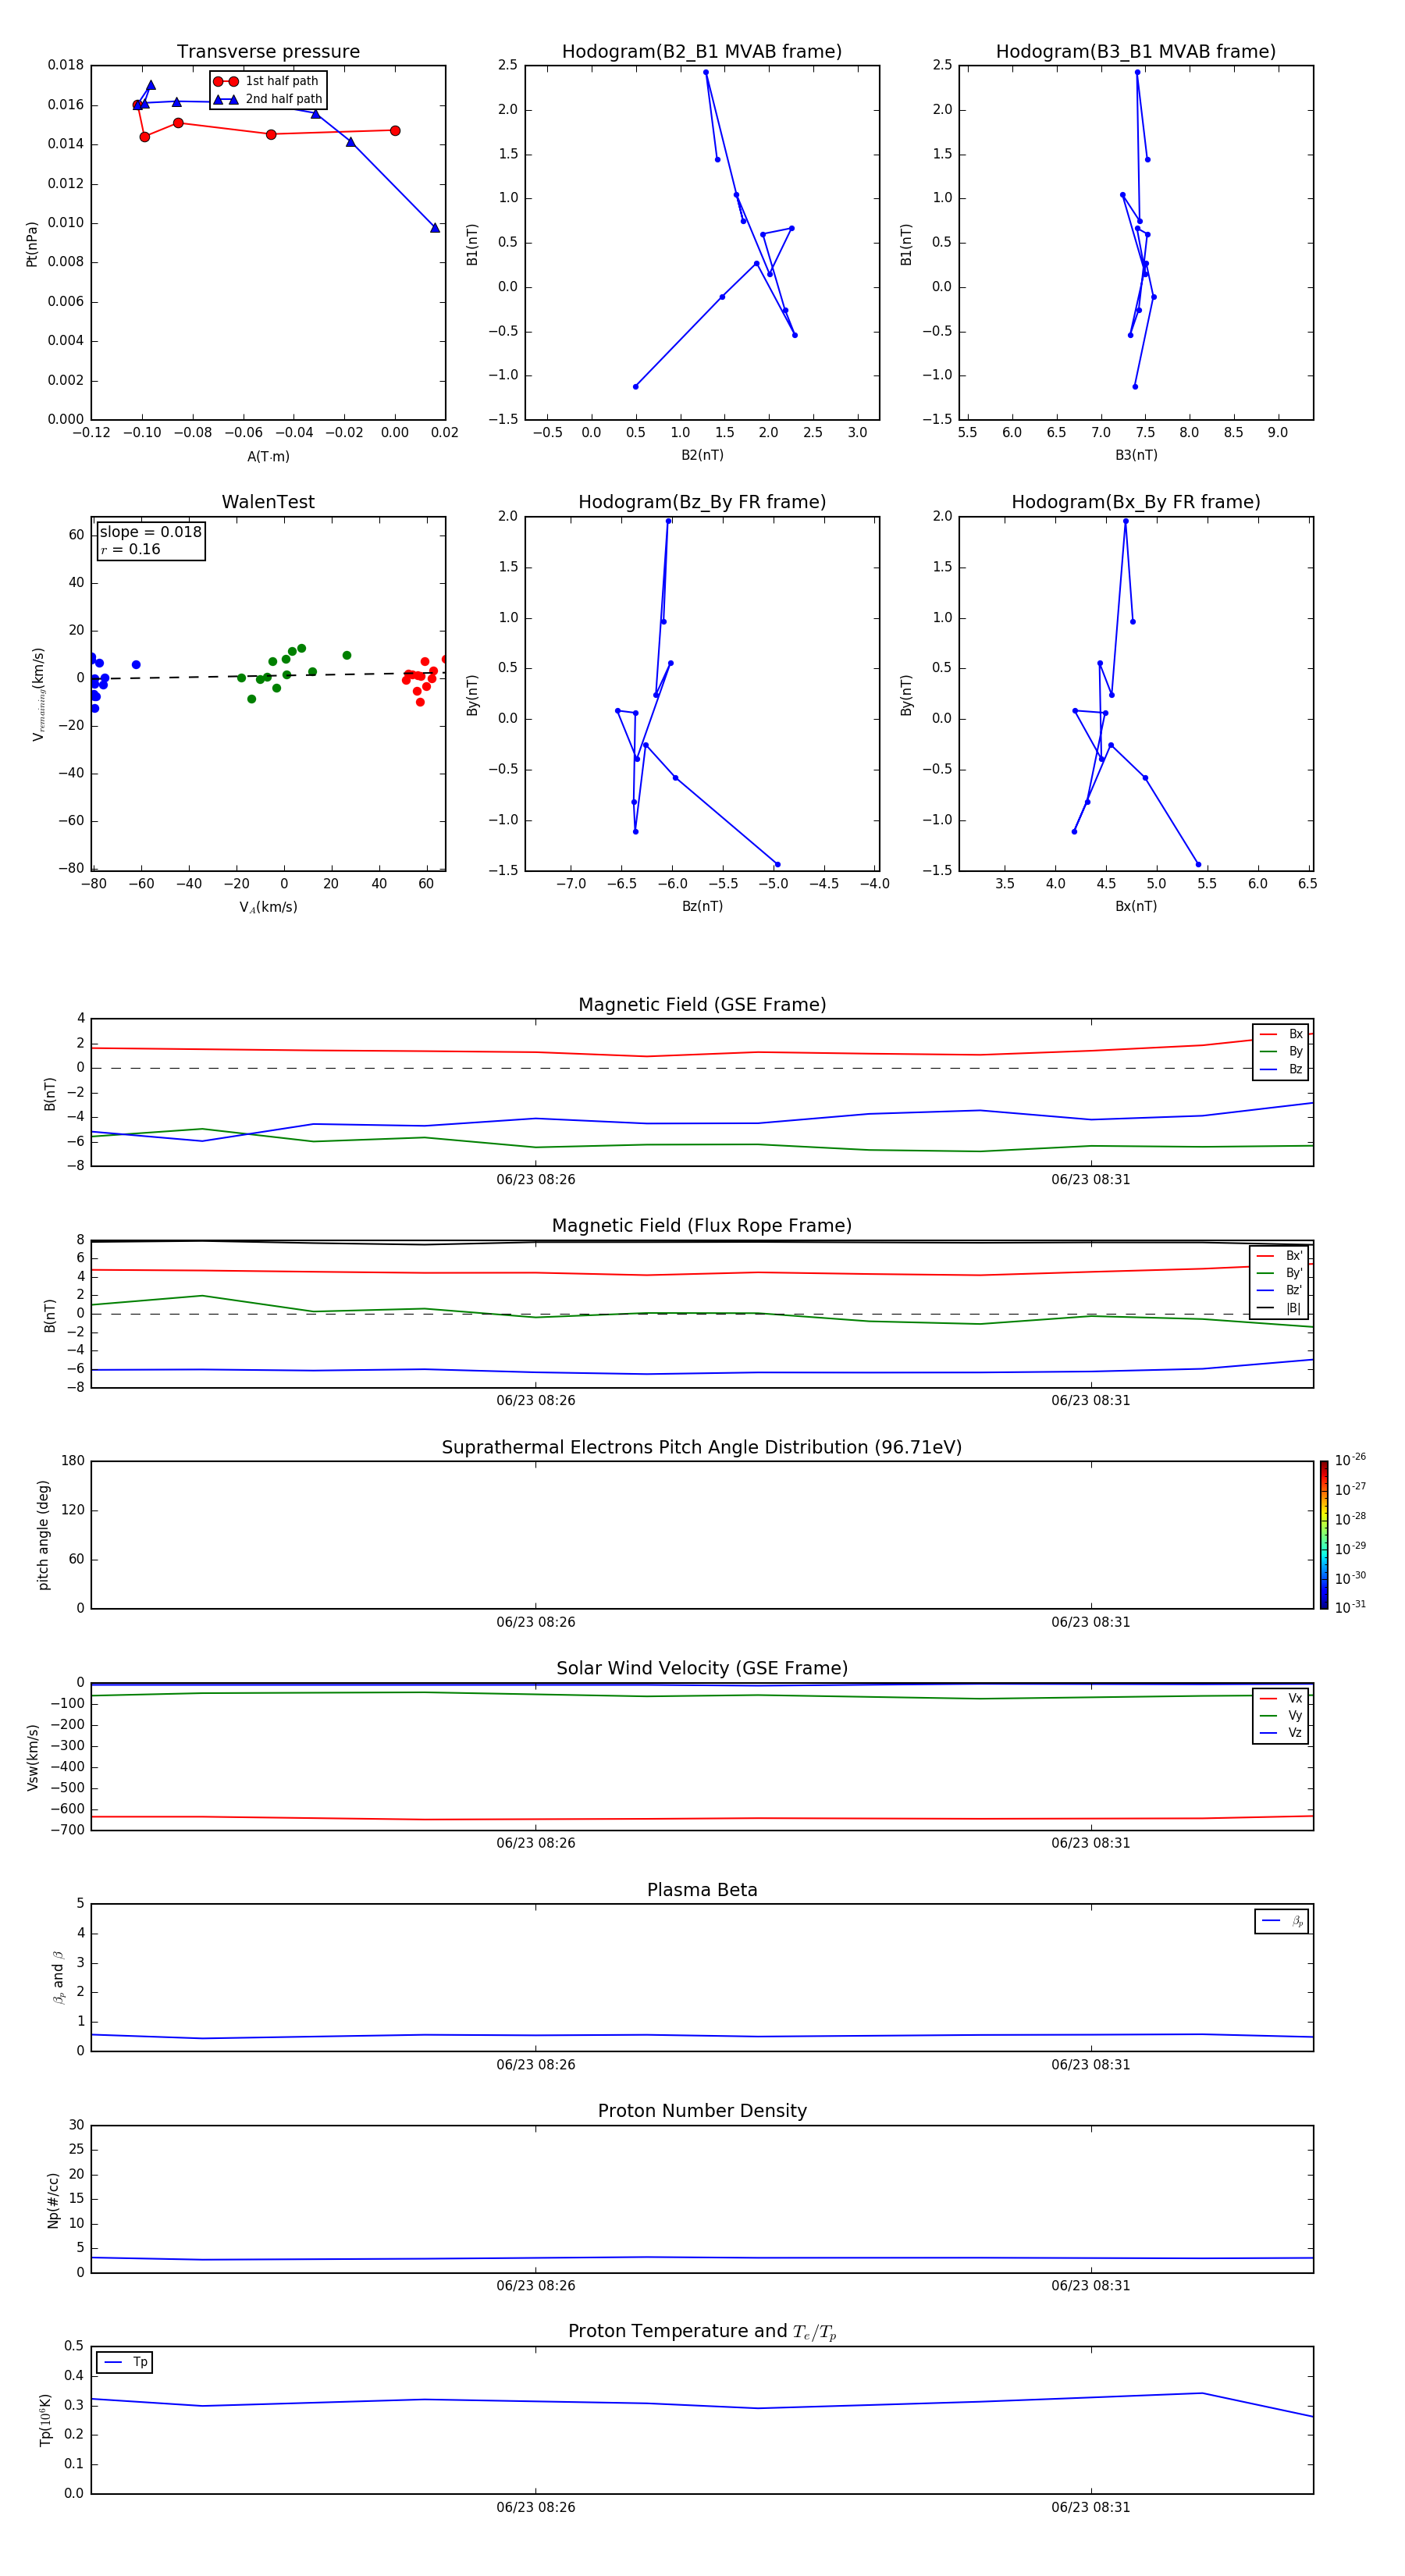Click '06/23 08:26' tick under Proton Temperature plot
This screenshot has height=2576, width=1405.
pos(536,2507)
